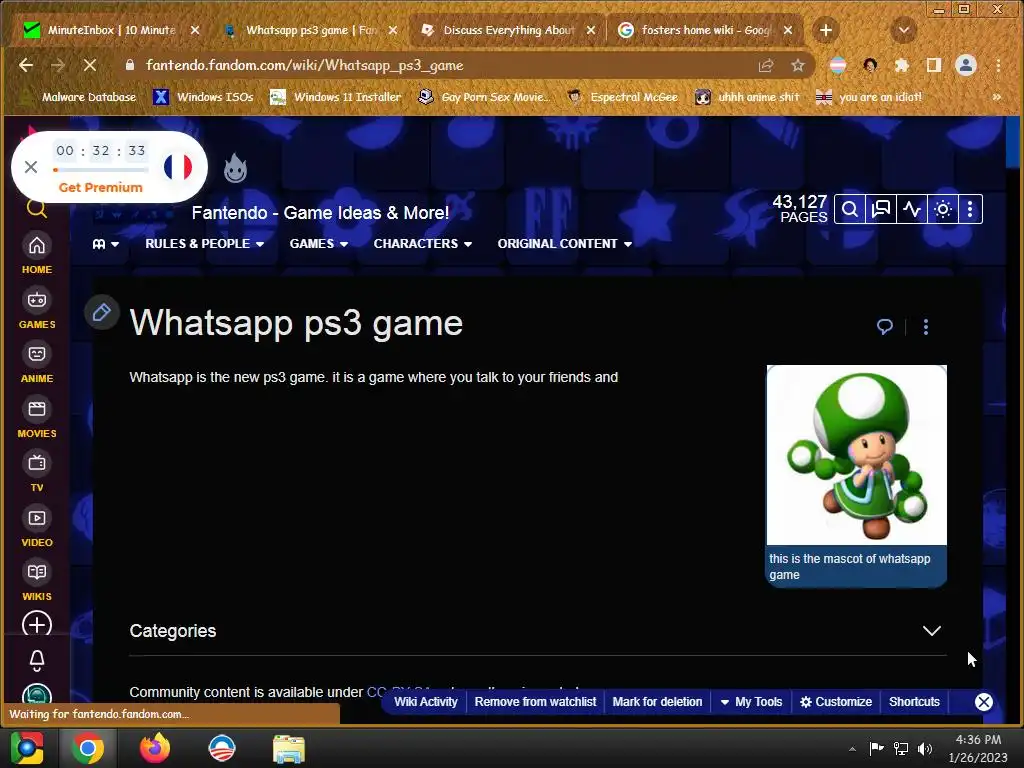The image size is (1024, 768).
Task: Toggle the browser side panel
Action: (934, 65)
